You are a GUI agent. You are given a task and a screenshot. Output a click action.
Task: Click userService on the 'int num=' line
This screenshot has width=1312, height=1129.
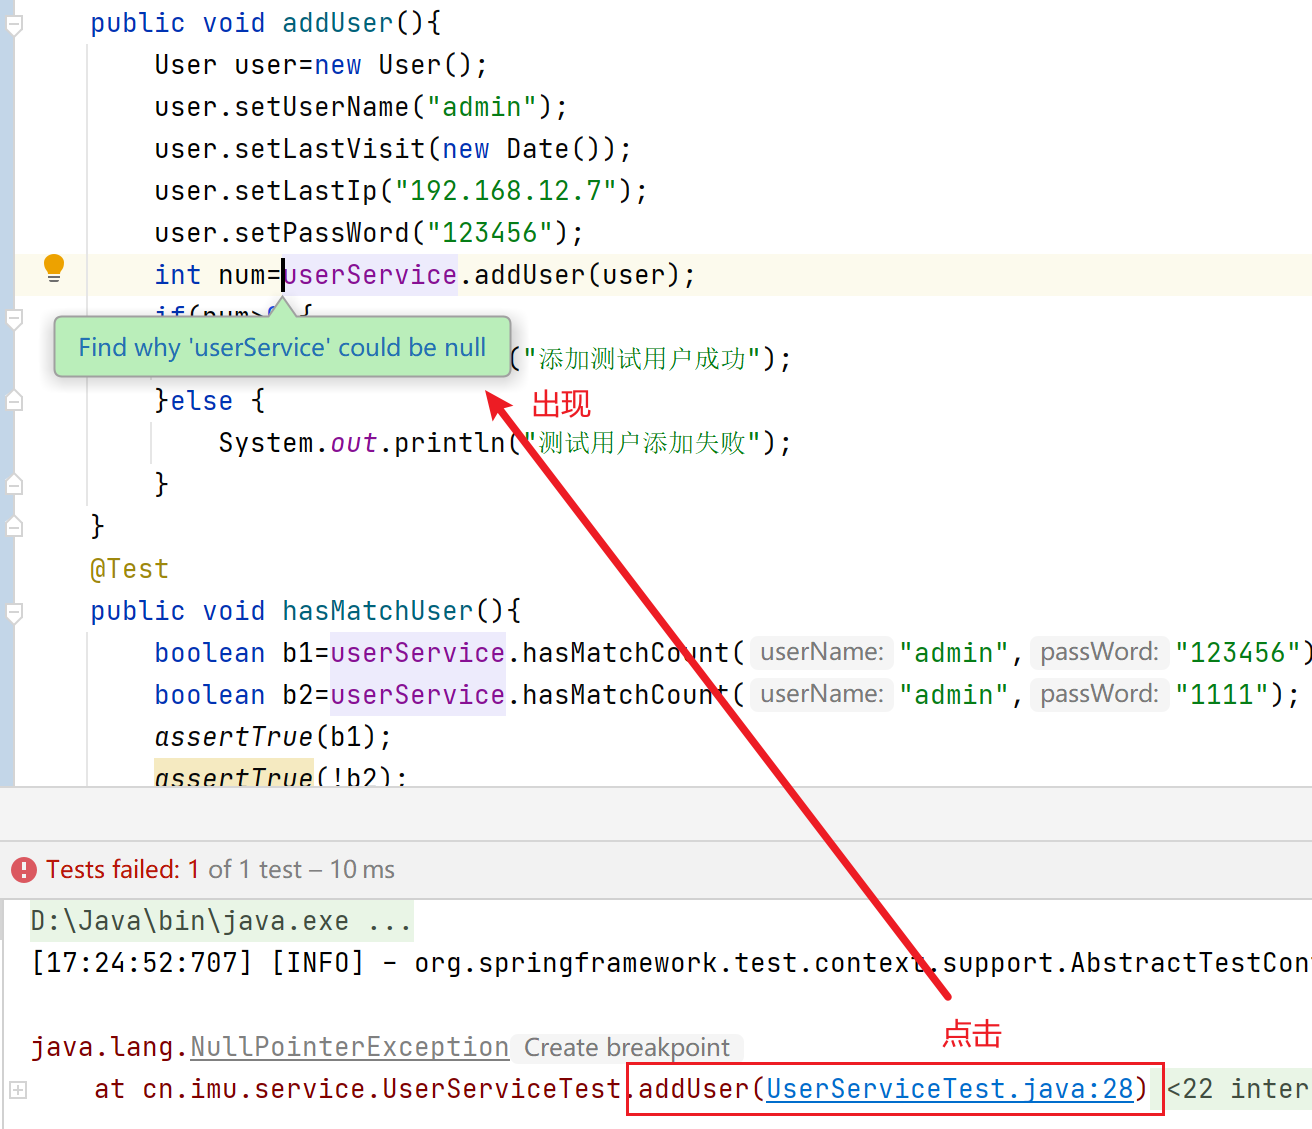(x=370, y=275)
